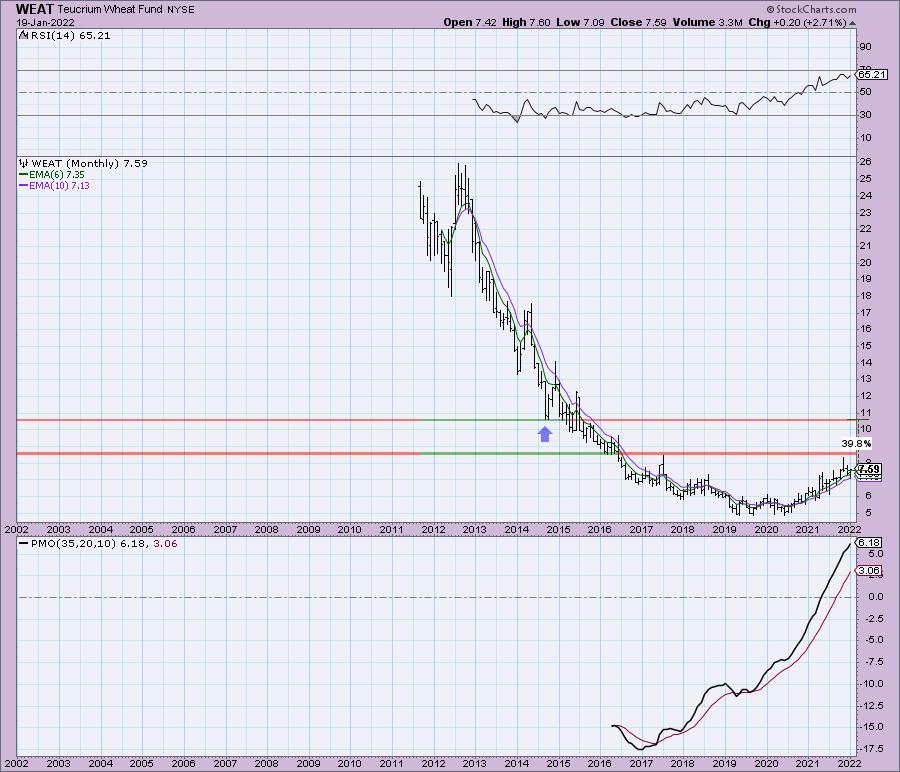900x772 pixels.
Task: Click the purple EMA(10) line swatch in the legend
Action: 24,185
